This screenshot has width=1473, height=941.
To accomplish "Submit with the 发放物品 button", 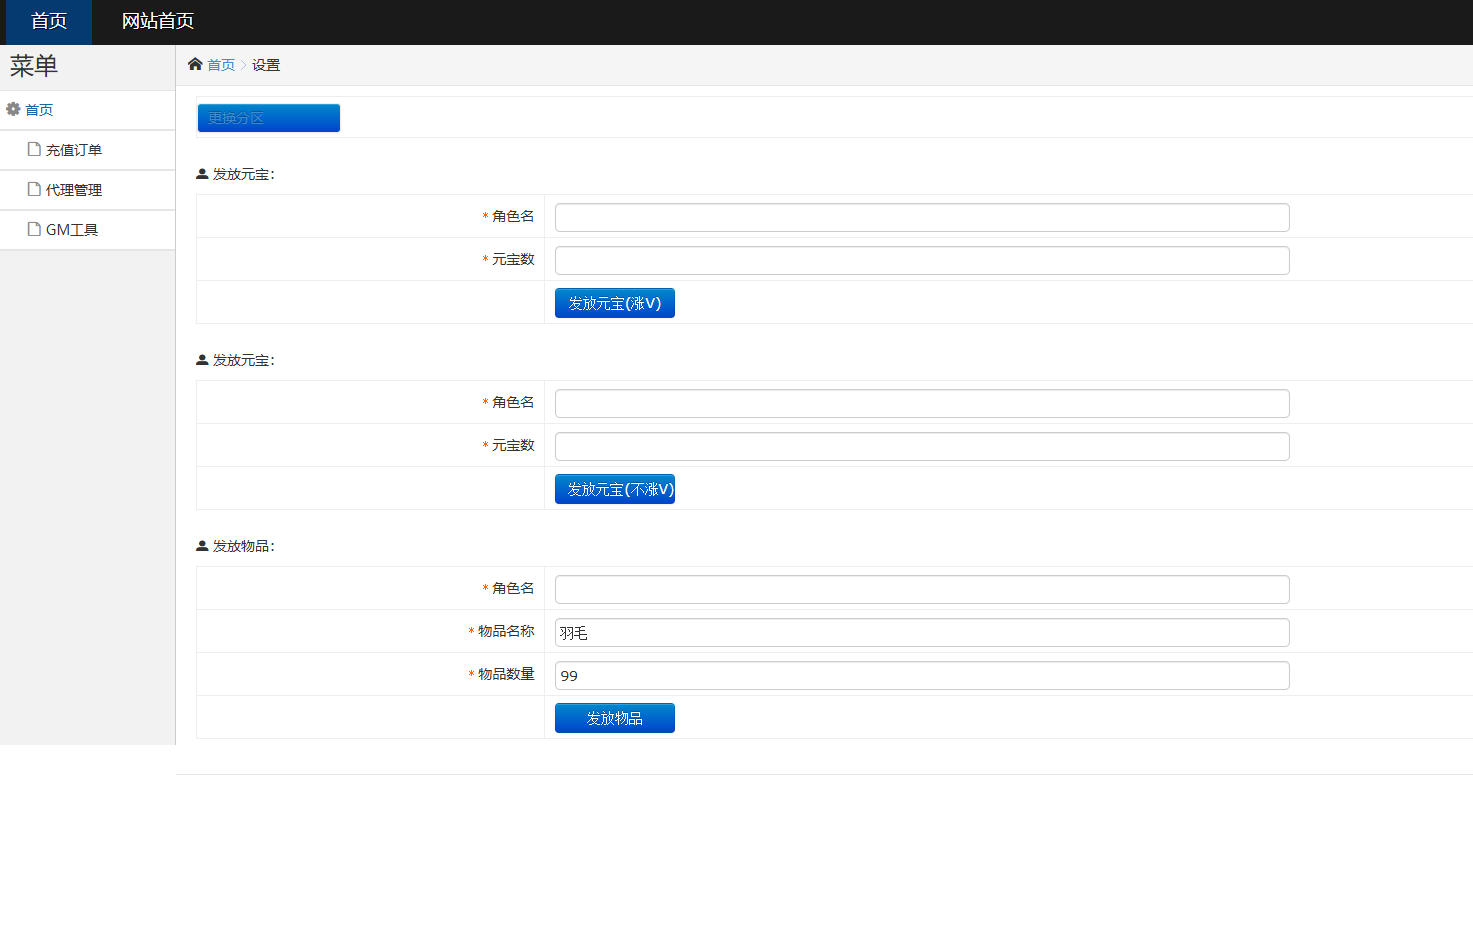I will (x=614, y=718).
